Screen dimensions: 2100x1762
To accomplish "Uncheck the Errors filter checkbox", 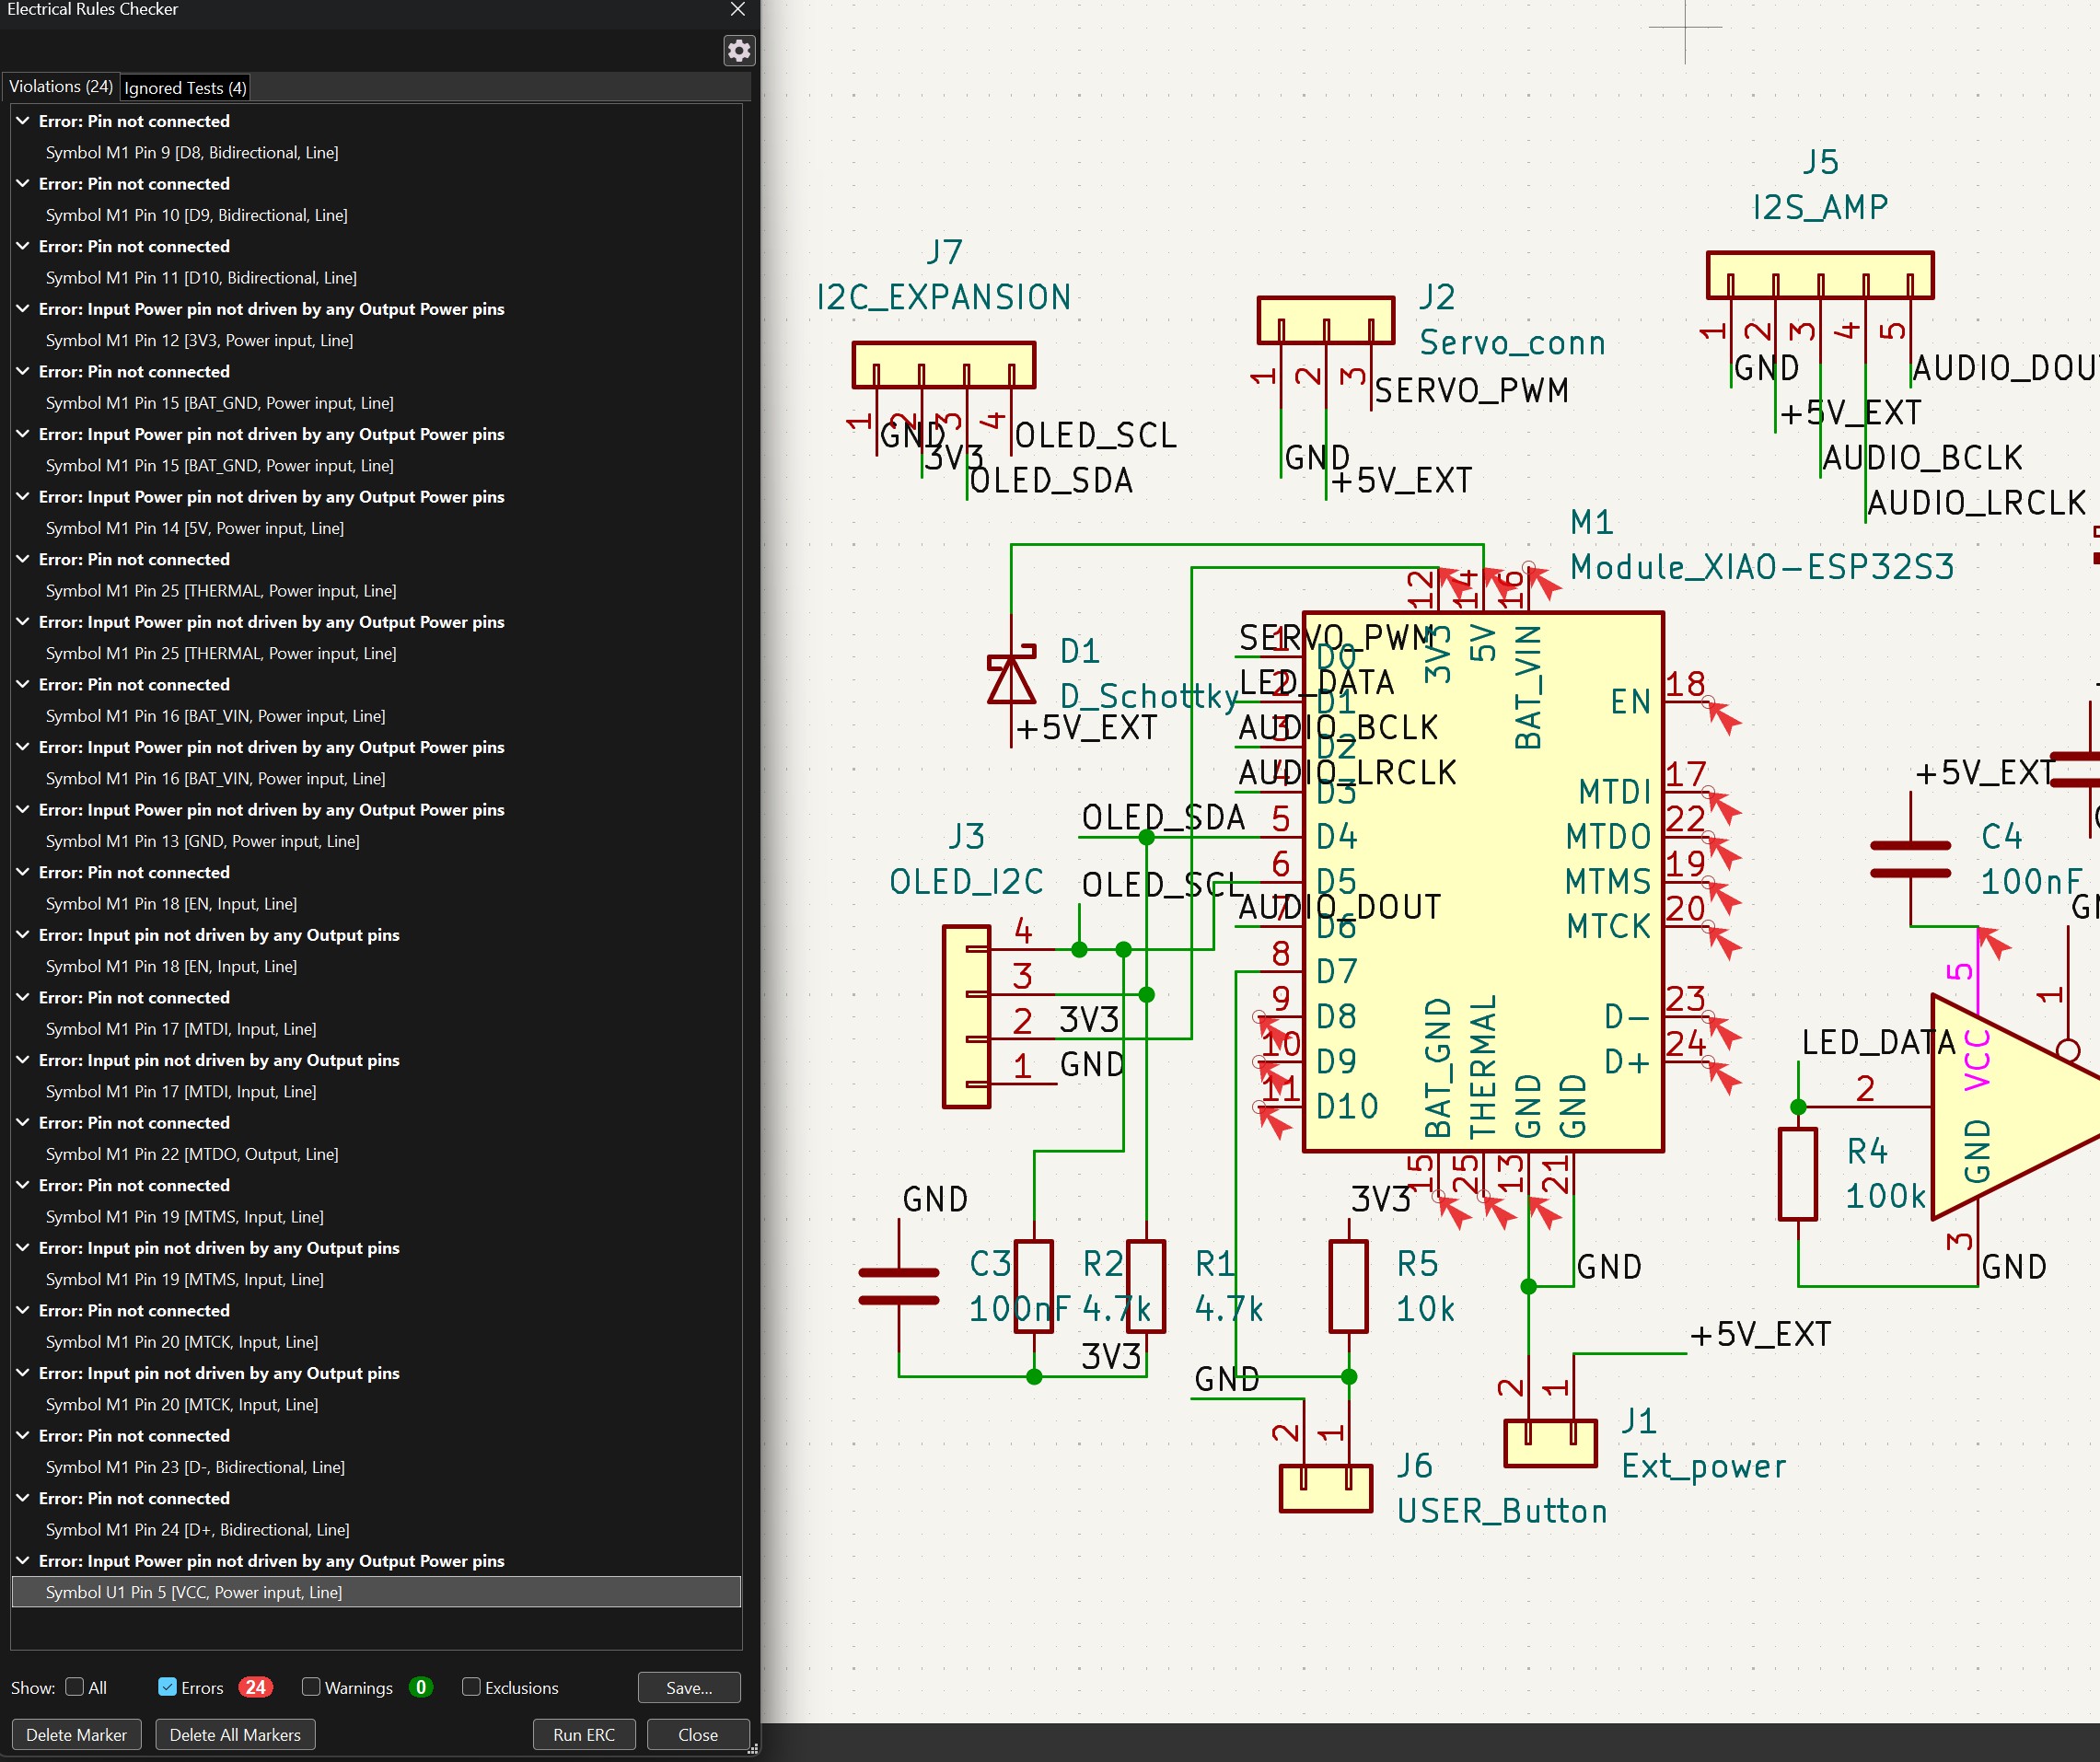I will (167, 1687).
